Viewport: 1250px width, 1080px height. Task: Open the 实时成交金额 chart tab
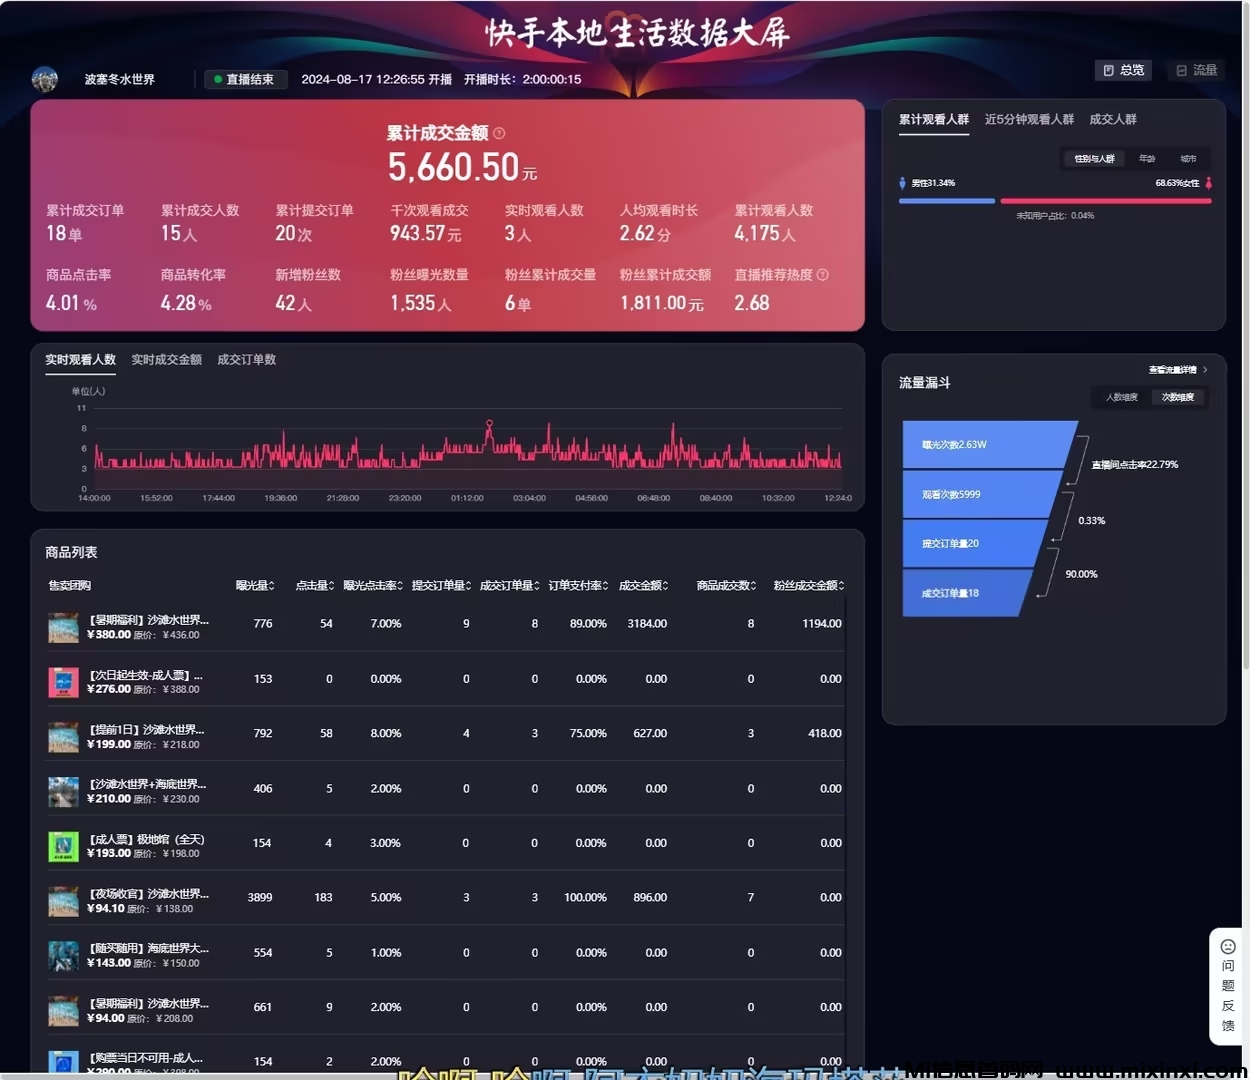(x=166, y=360)
